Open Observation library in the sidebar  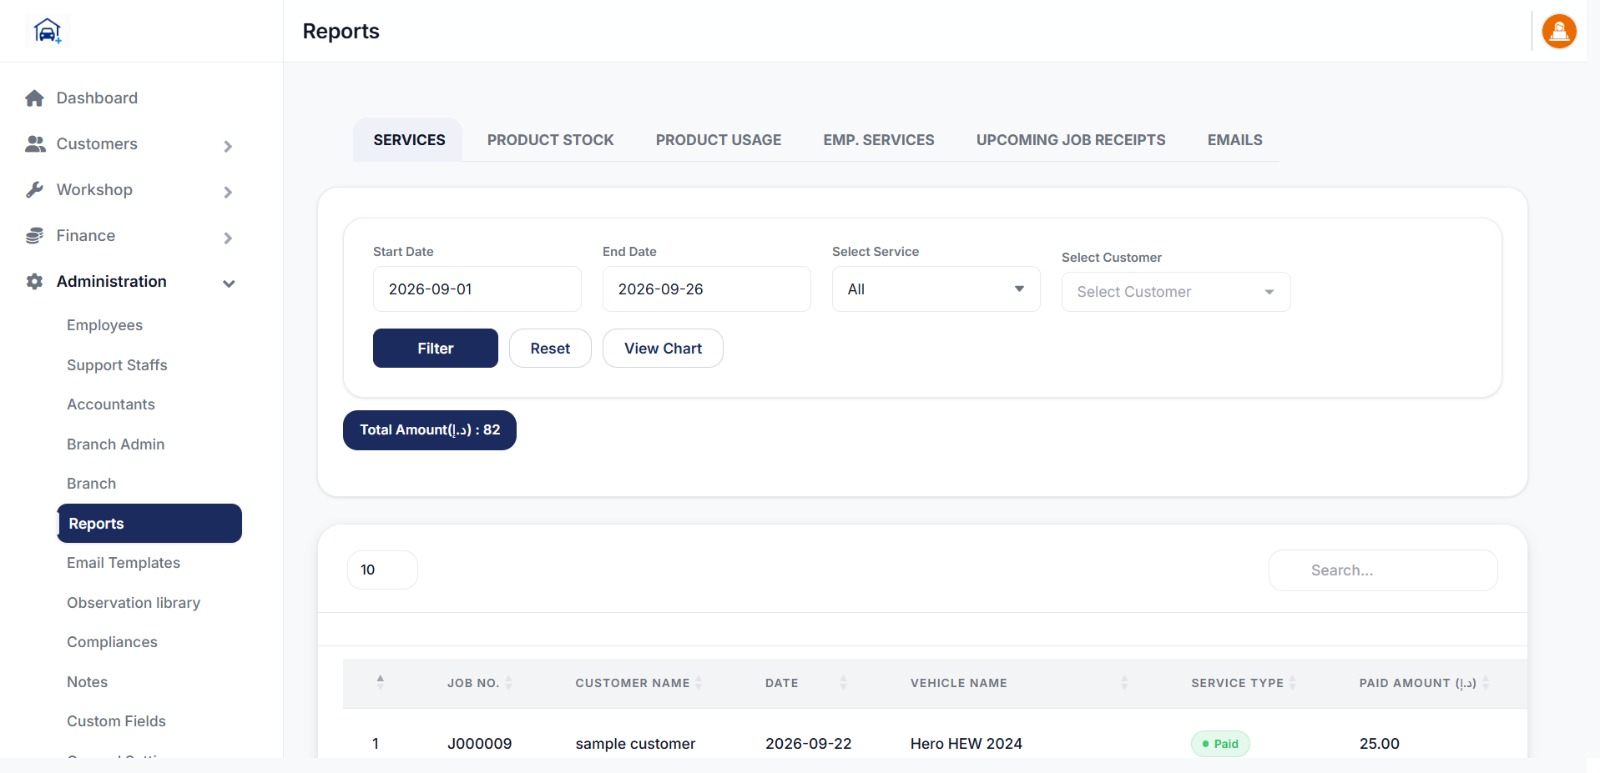(x=134, y=603)
